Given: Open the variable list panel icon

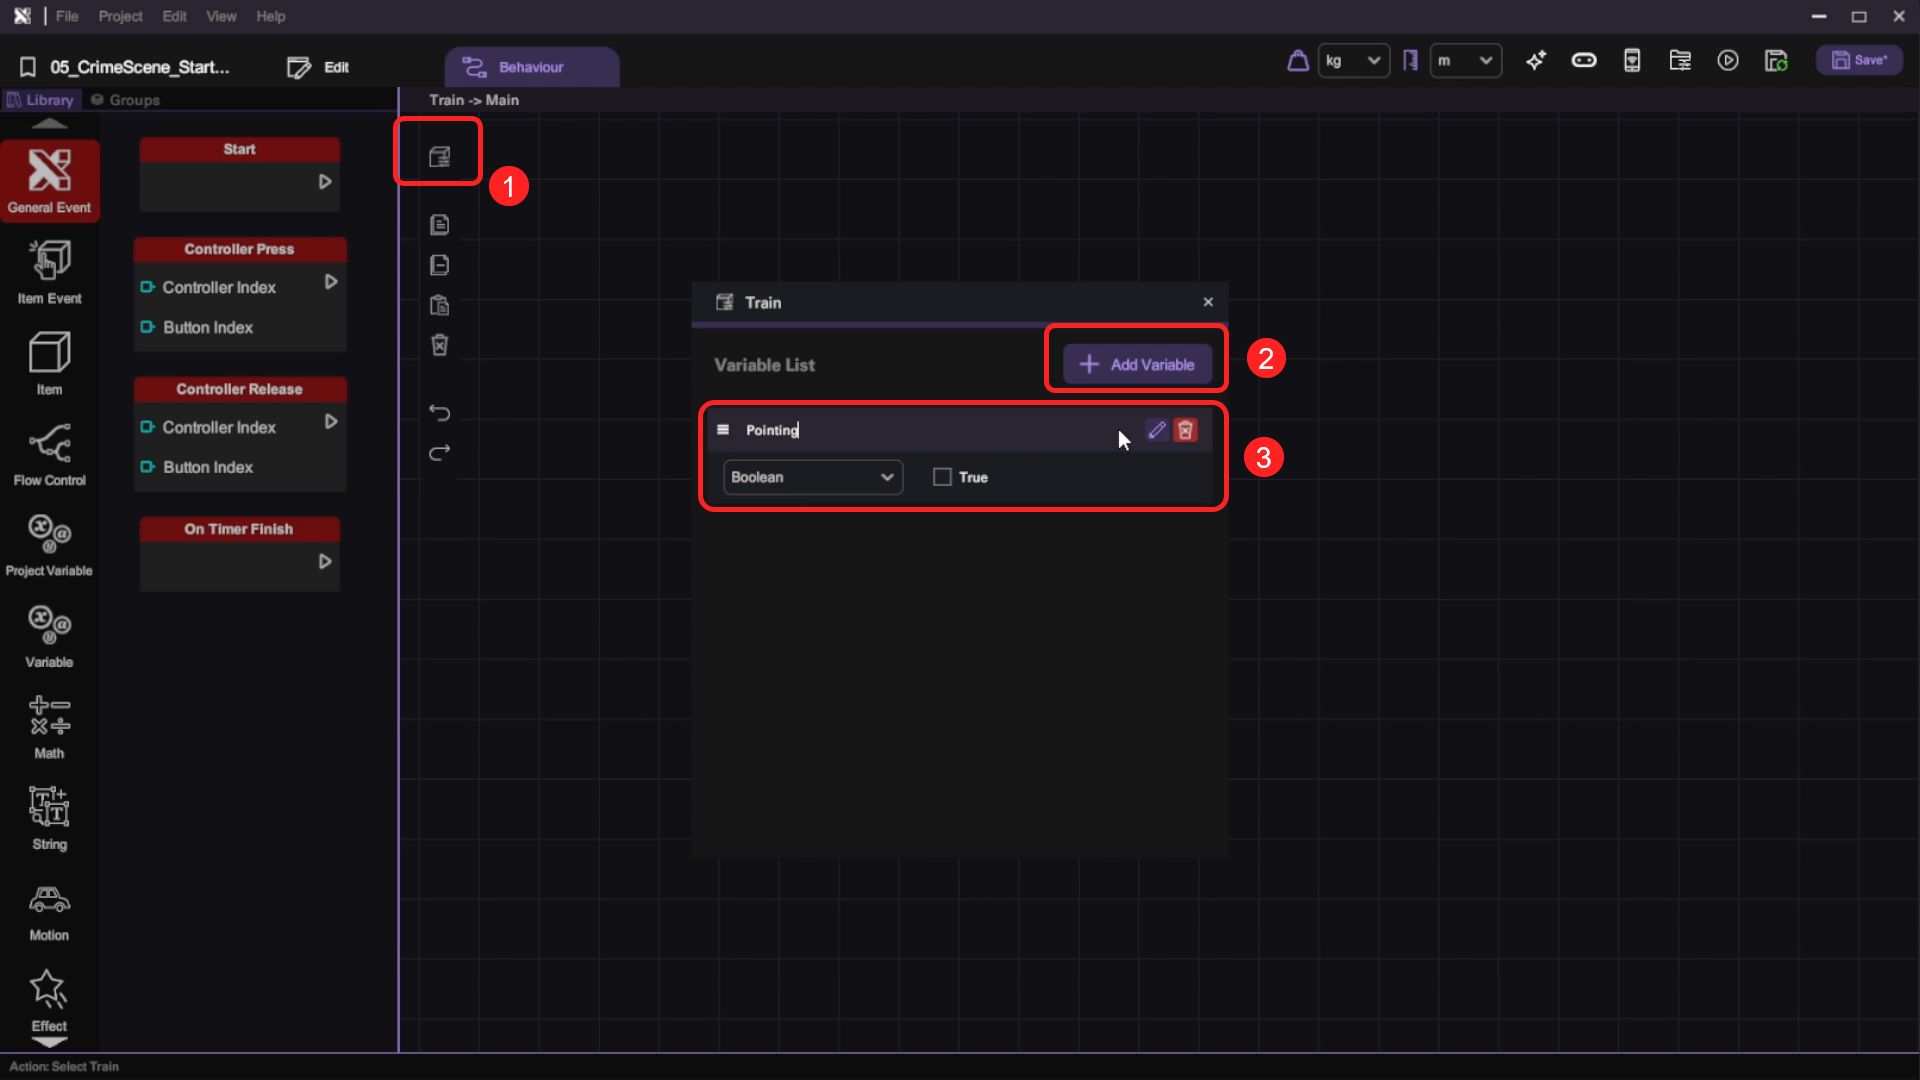Looking at the screenshot, I should 439,156.
